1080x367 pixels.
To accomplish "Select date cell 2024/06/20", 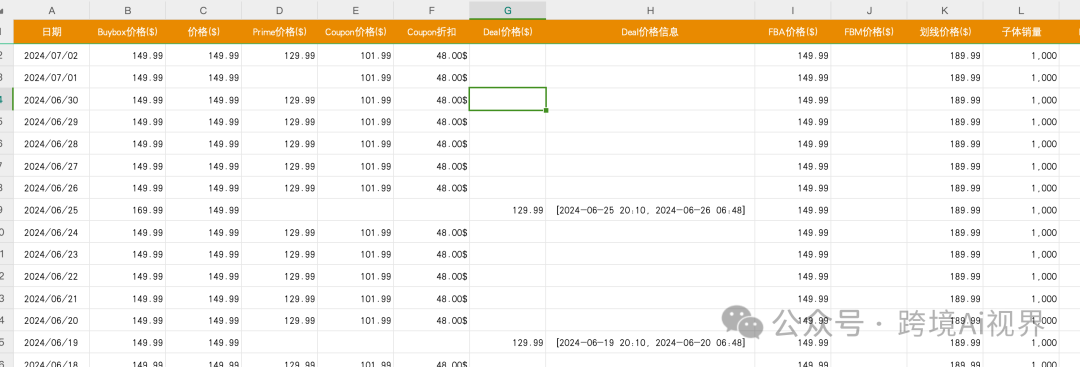I will pos(51,320).
